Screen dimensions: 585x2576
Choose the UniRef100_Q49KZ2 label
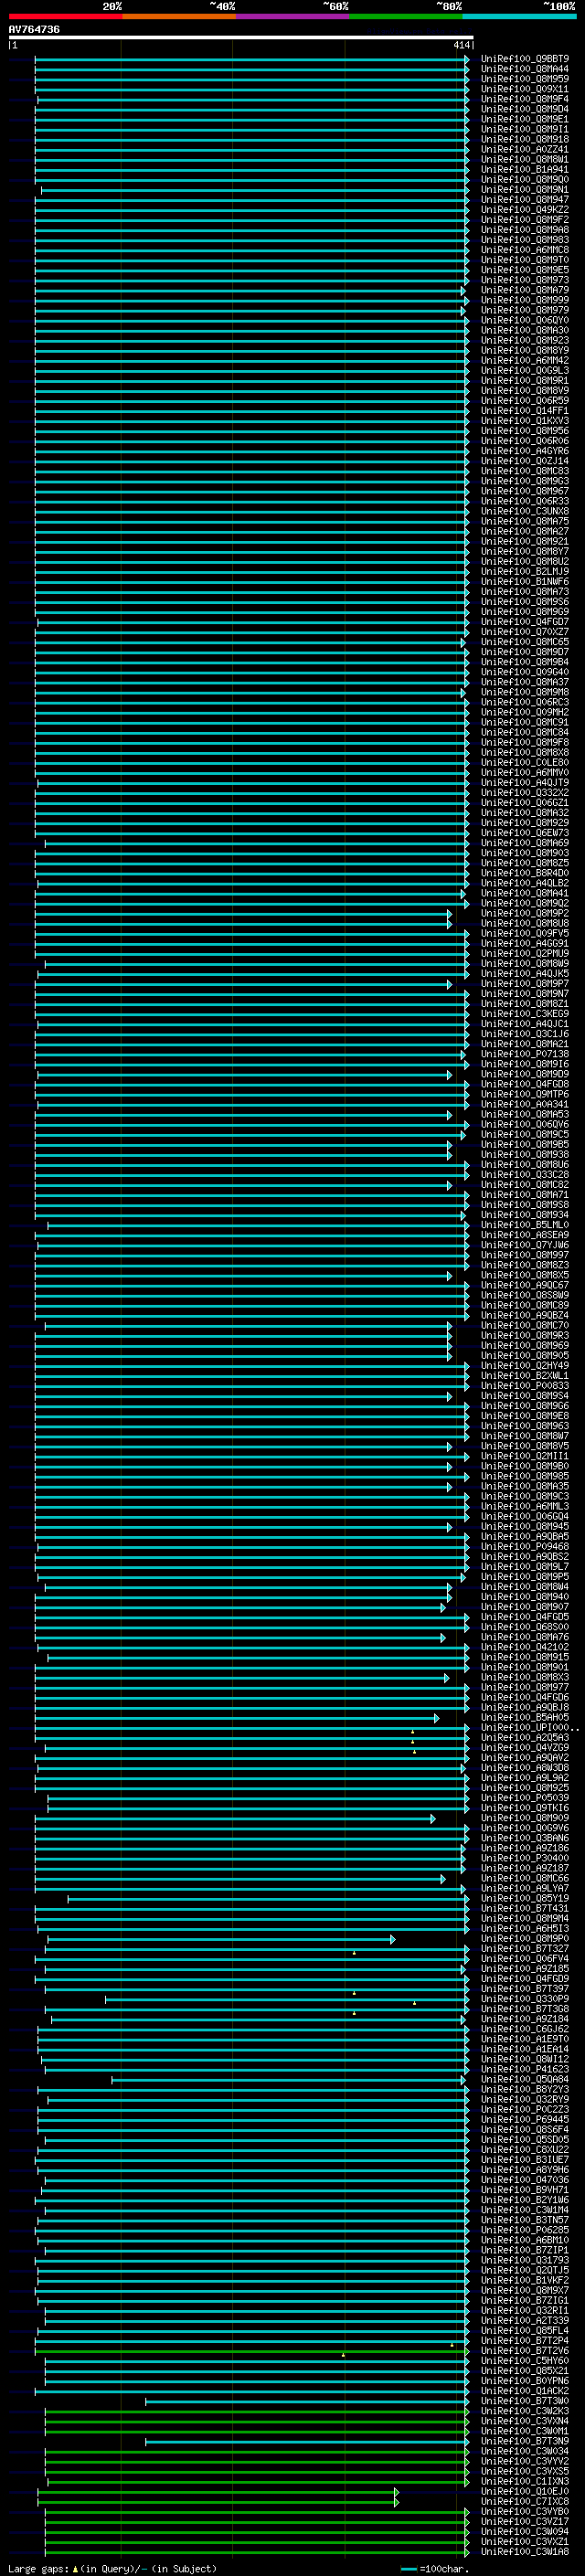(x=525, y=209)
